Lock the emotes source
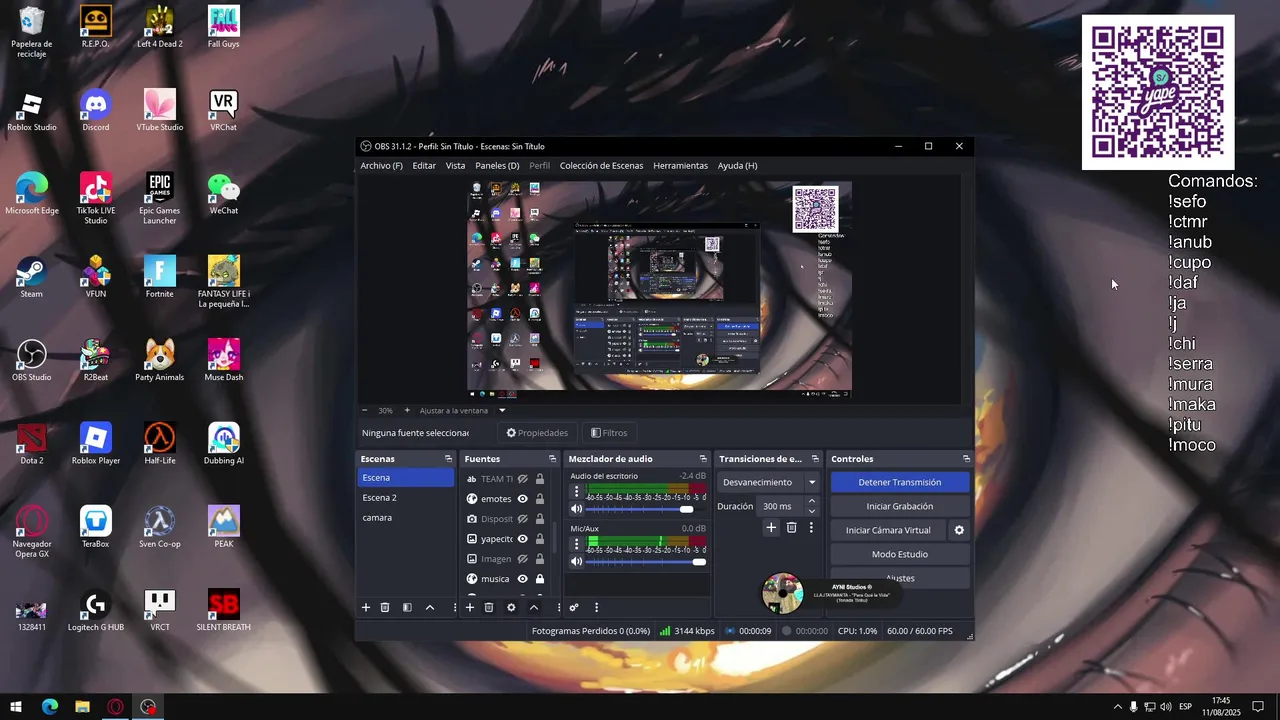The height and width of the screenshot is (720, 1280). [x=540, y=499]
